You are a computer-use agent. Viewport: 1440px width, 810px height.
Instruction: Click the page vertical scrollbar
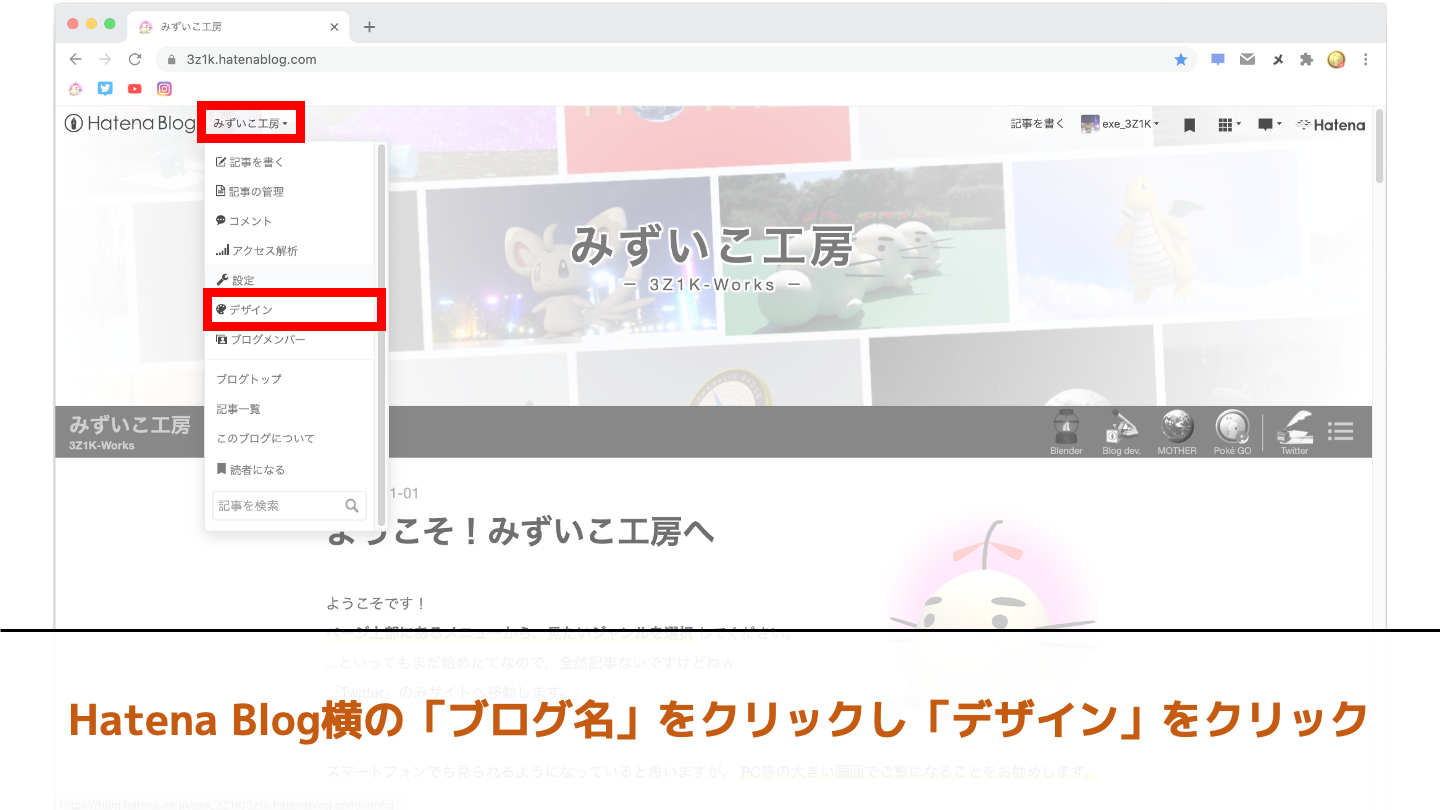coord(1380,146)
